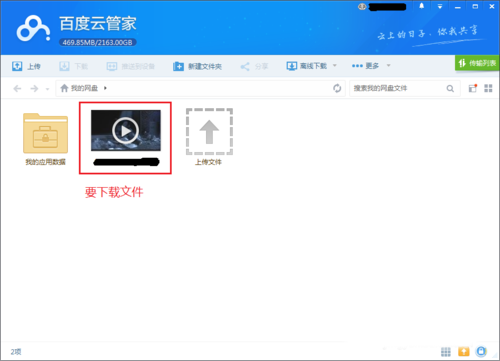
Task: Click the 新建文件夹 new folder icon
Action: tap(178, 66)
